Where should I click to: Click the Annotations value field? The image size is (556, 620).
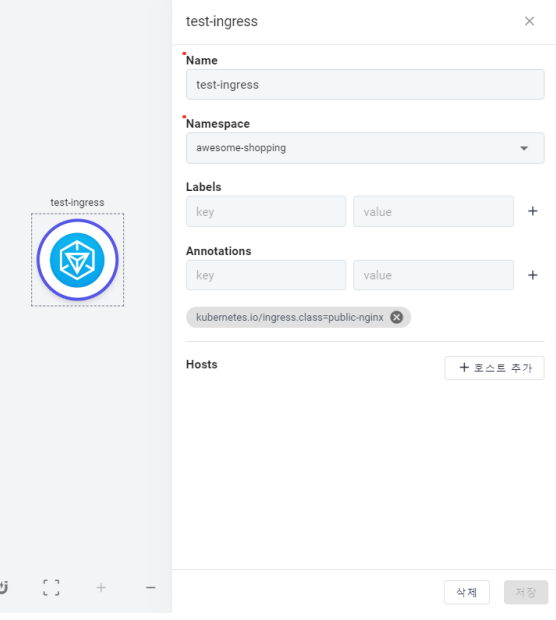tap(433, 275)
